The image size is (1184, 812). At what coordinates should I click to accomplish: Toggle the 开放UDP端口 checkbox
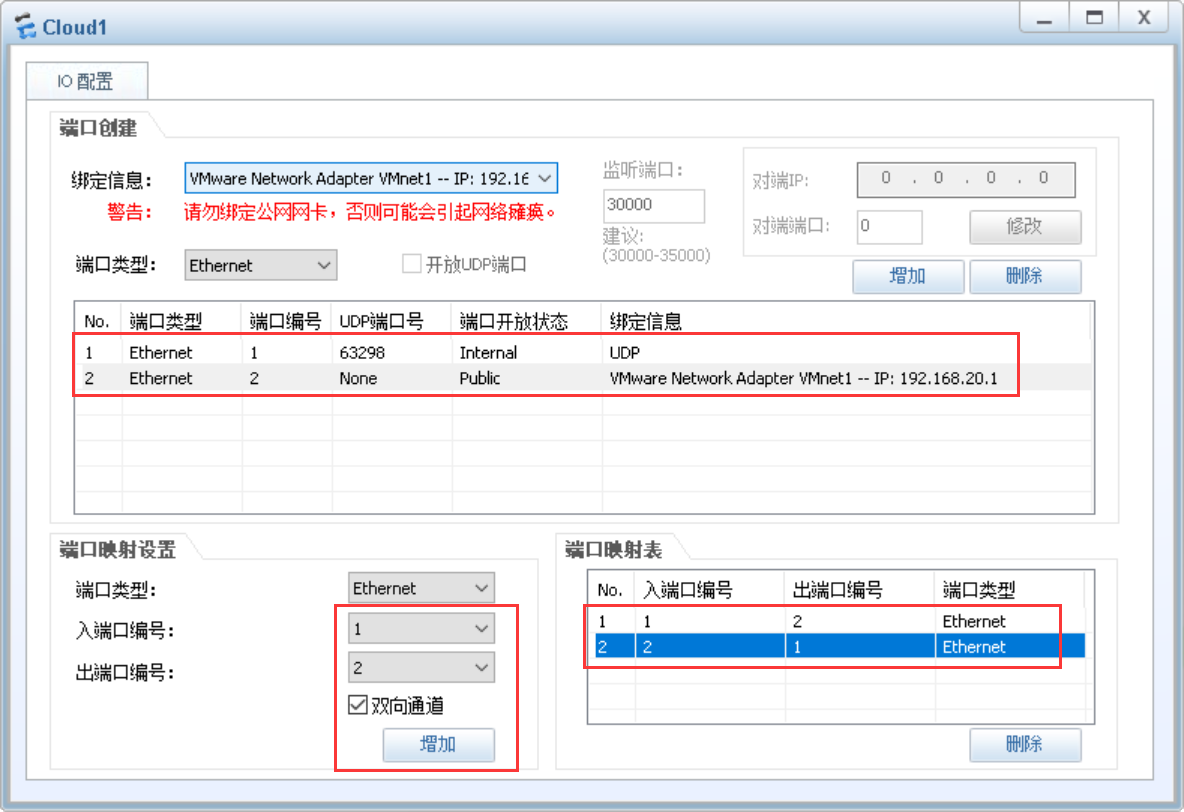coord(412,264)
